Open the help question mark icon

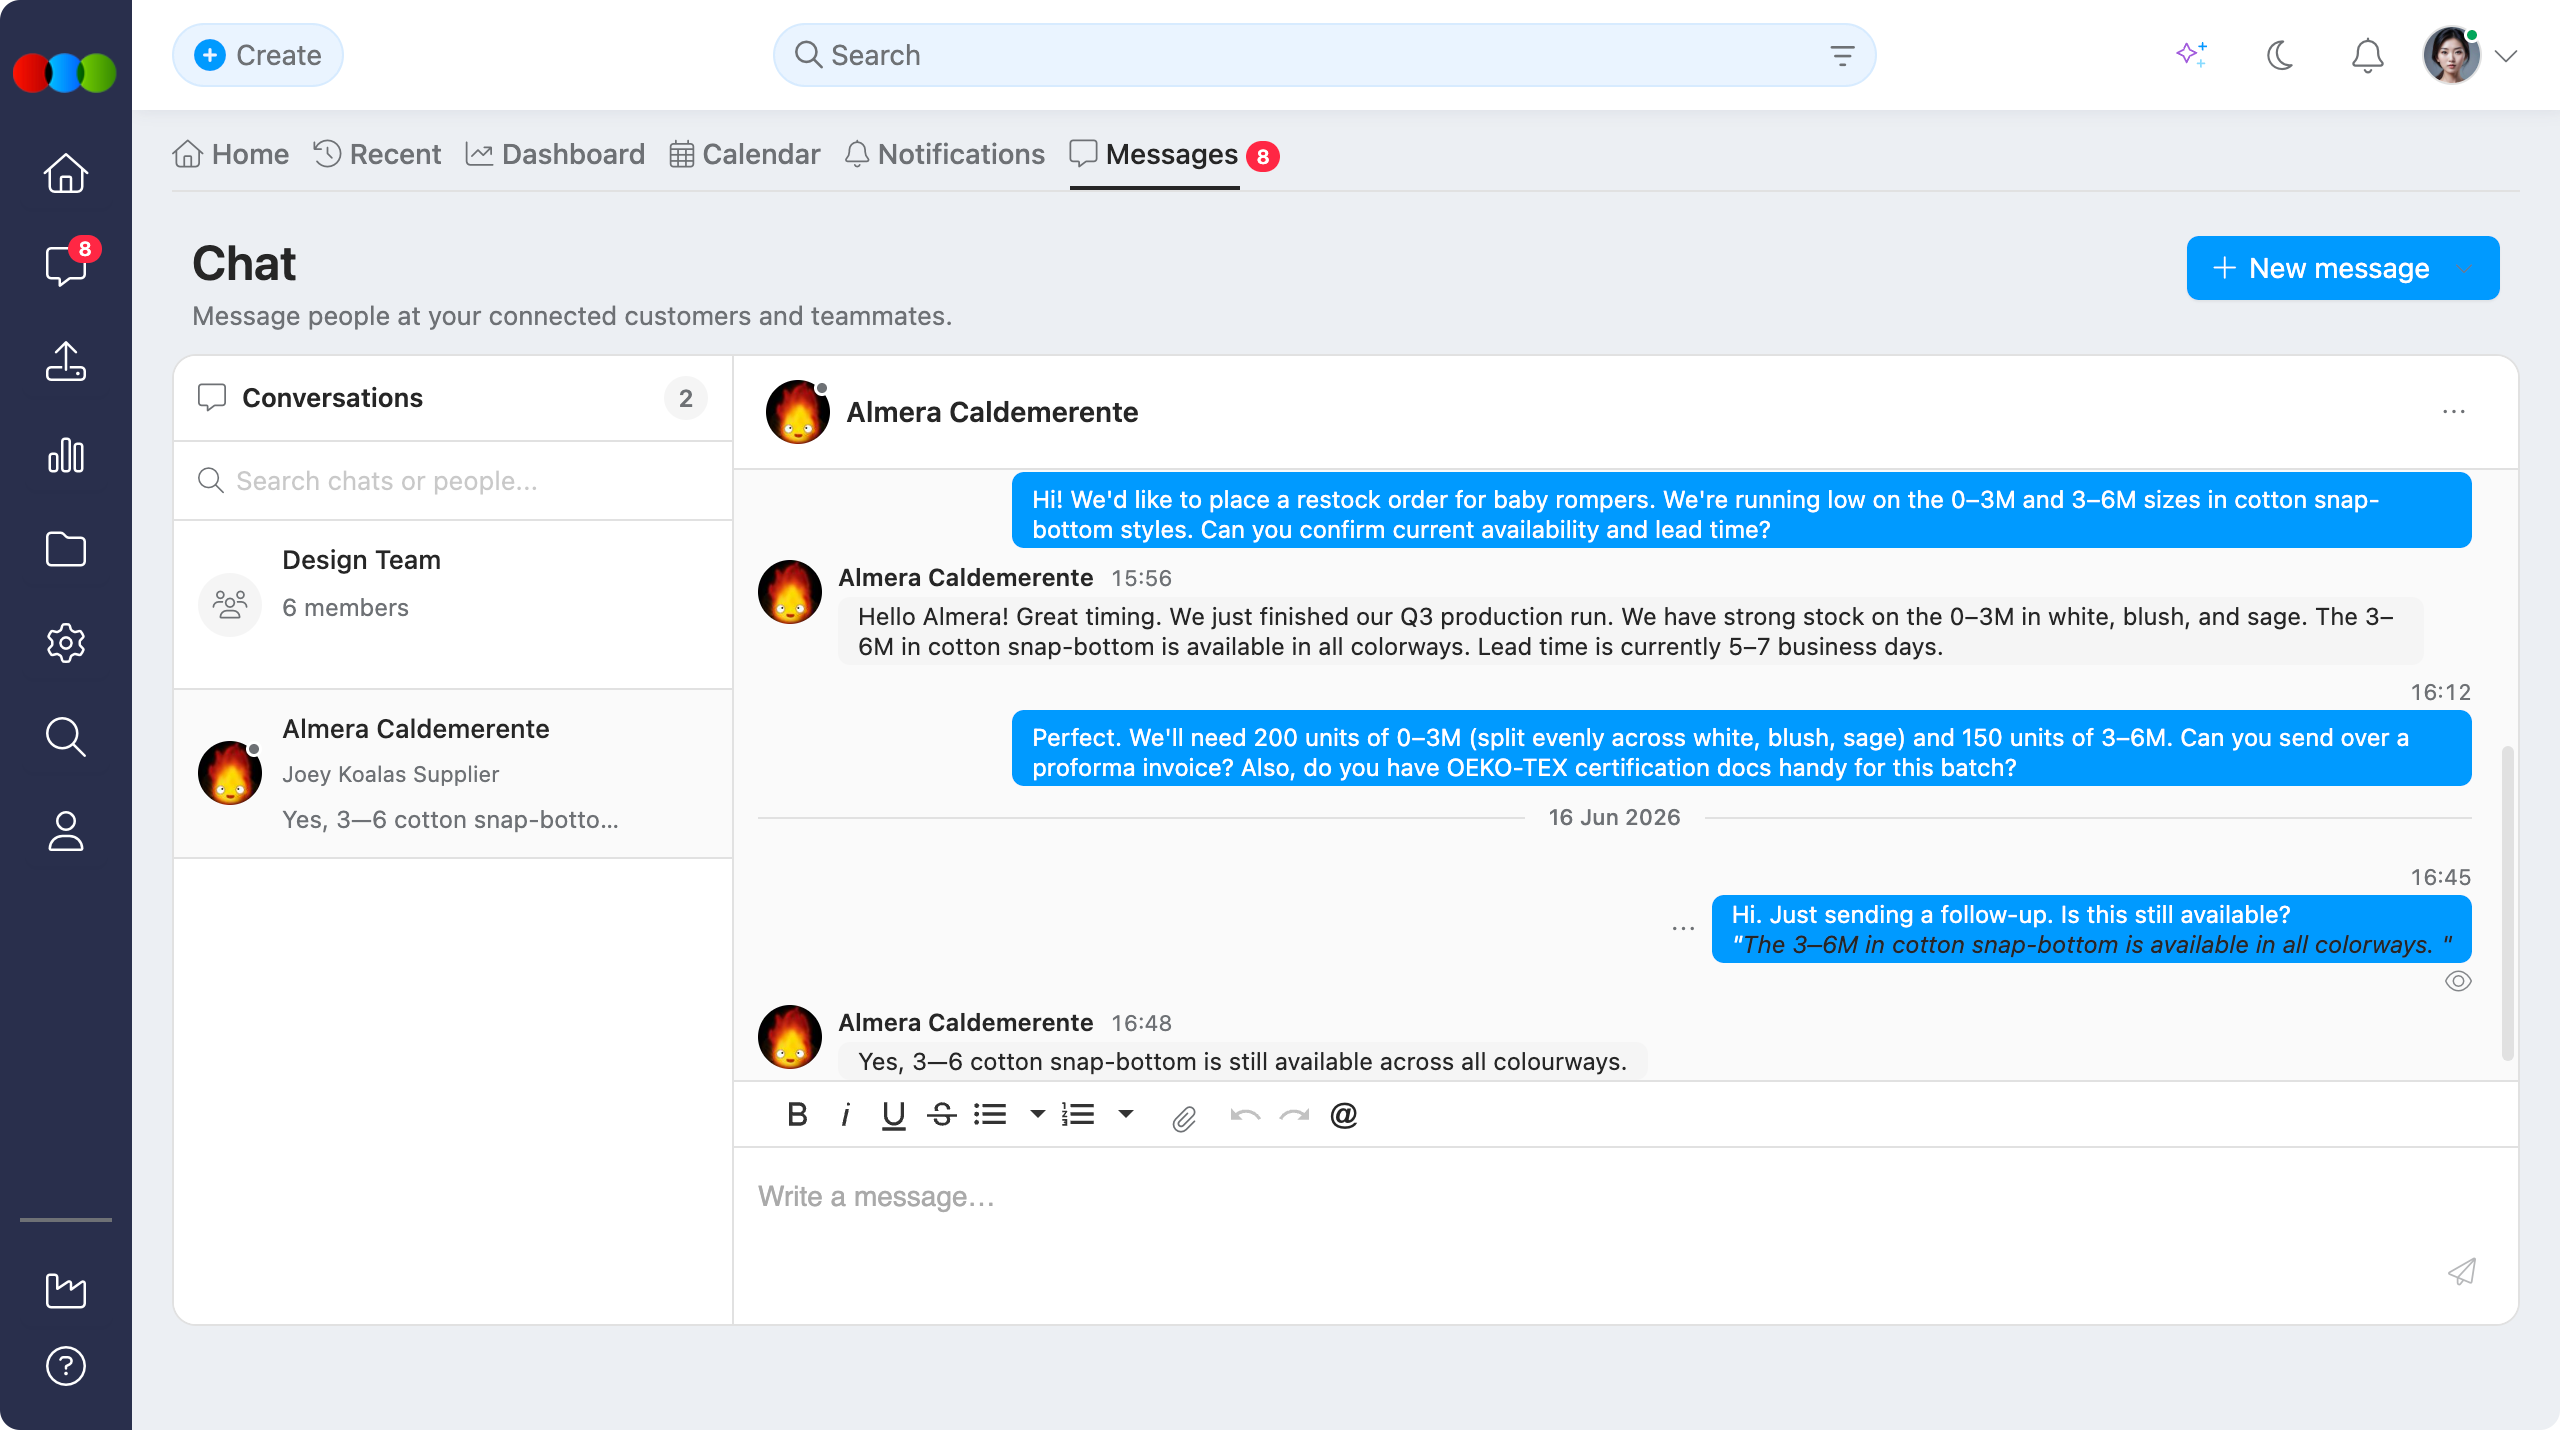tap(66, 1366)
